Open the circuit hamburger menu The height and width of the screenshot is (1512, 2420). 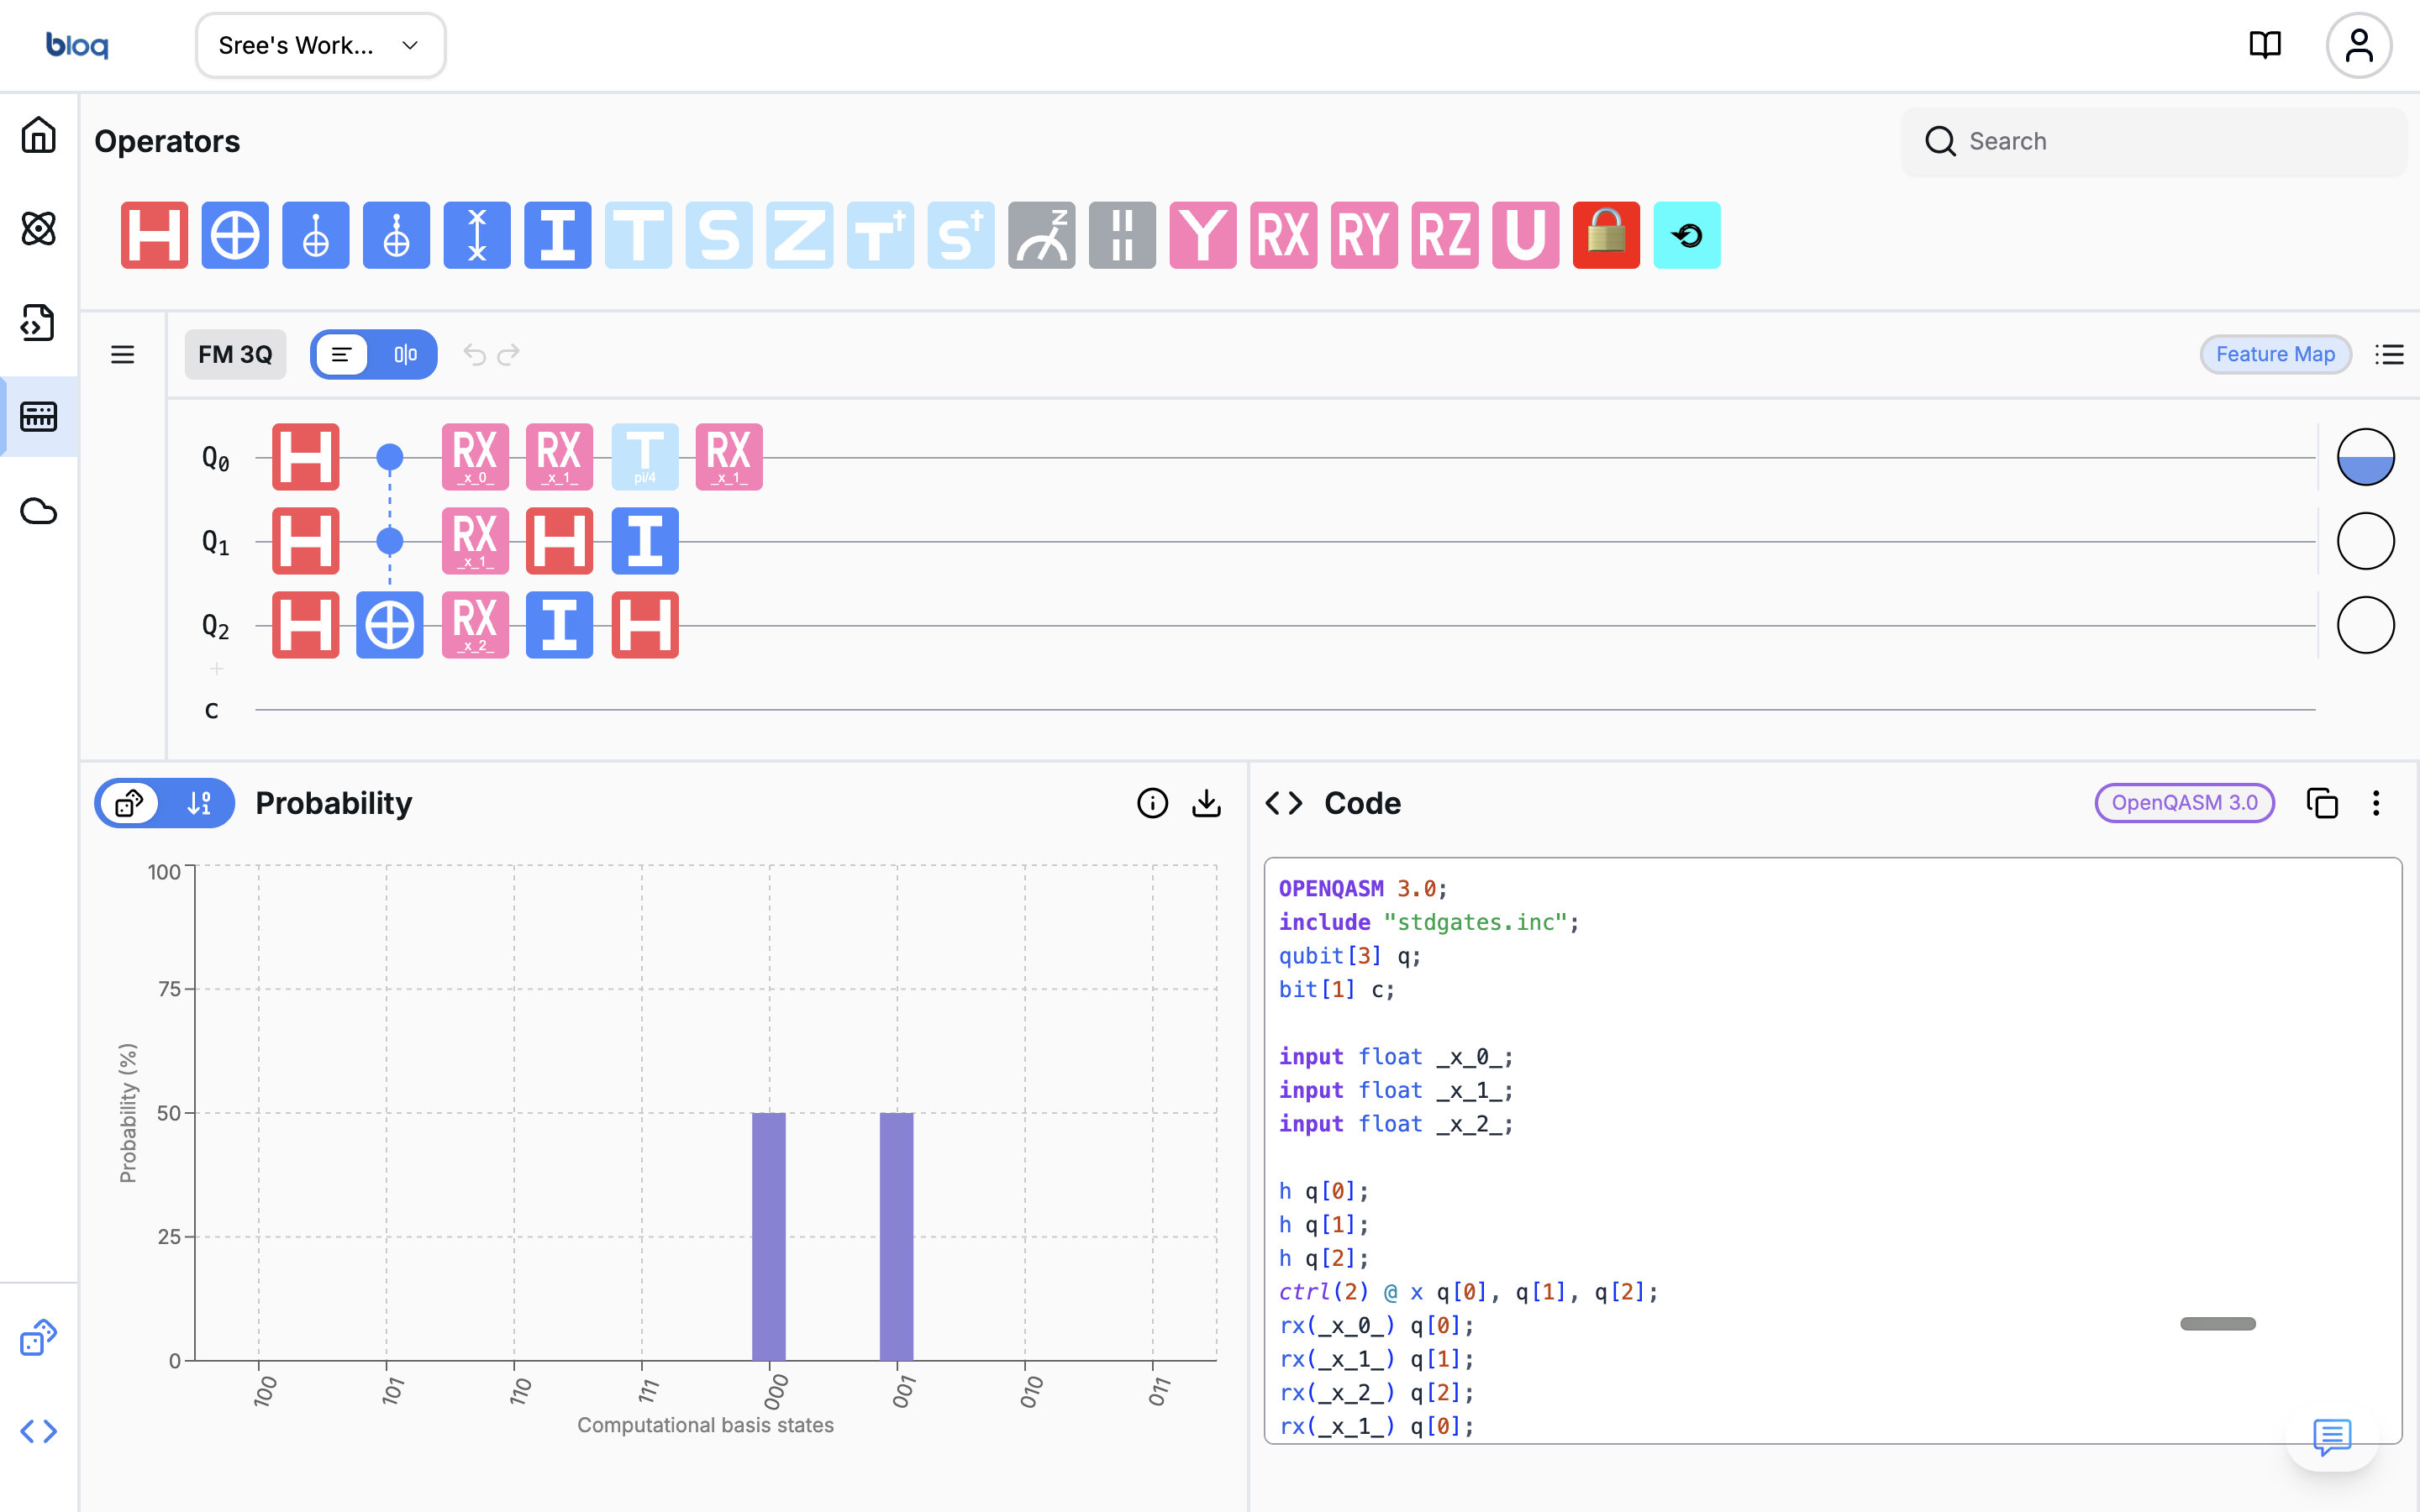click(x=122, y=355)
